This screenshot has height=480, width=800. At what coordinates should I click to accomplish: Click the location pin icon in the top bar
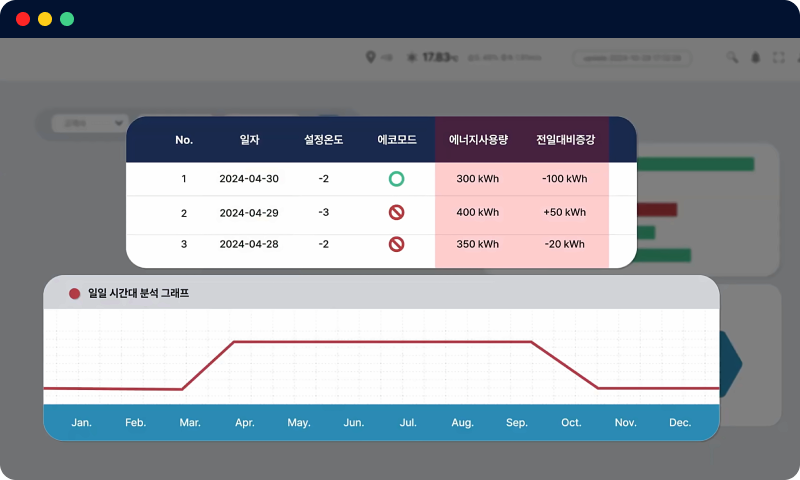pos(371,57)
